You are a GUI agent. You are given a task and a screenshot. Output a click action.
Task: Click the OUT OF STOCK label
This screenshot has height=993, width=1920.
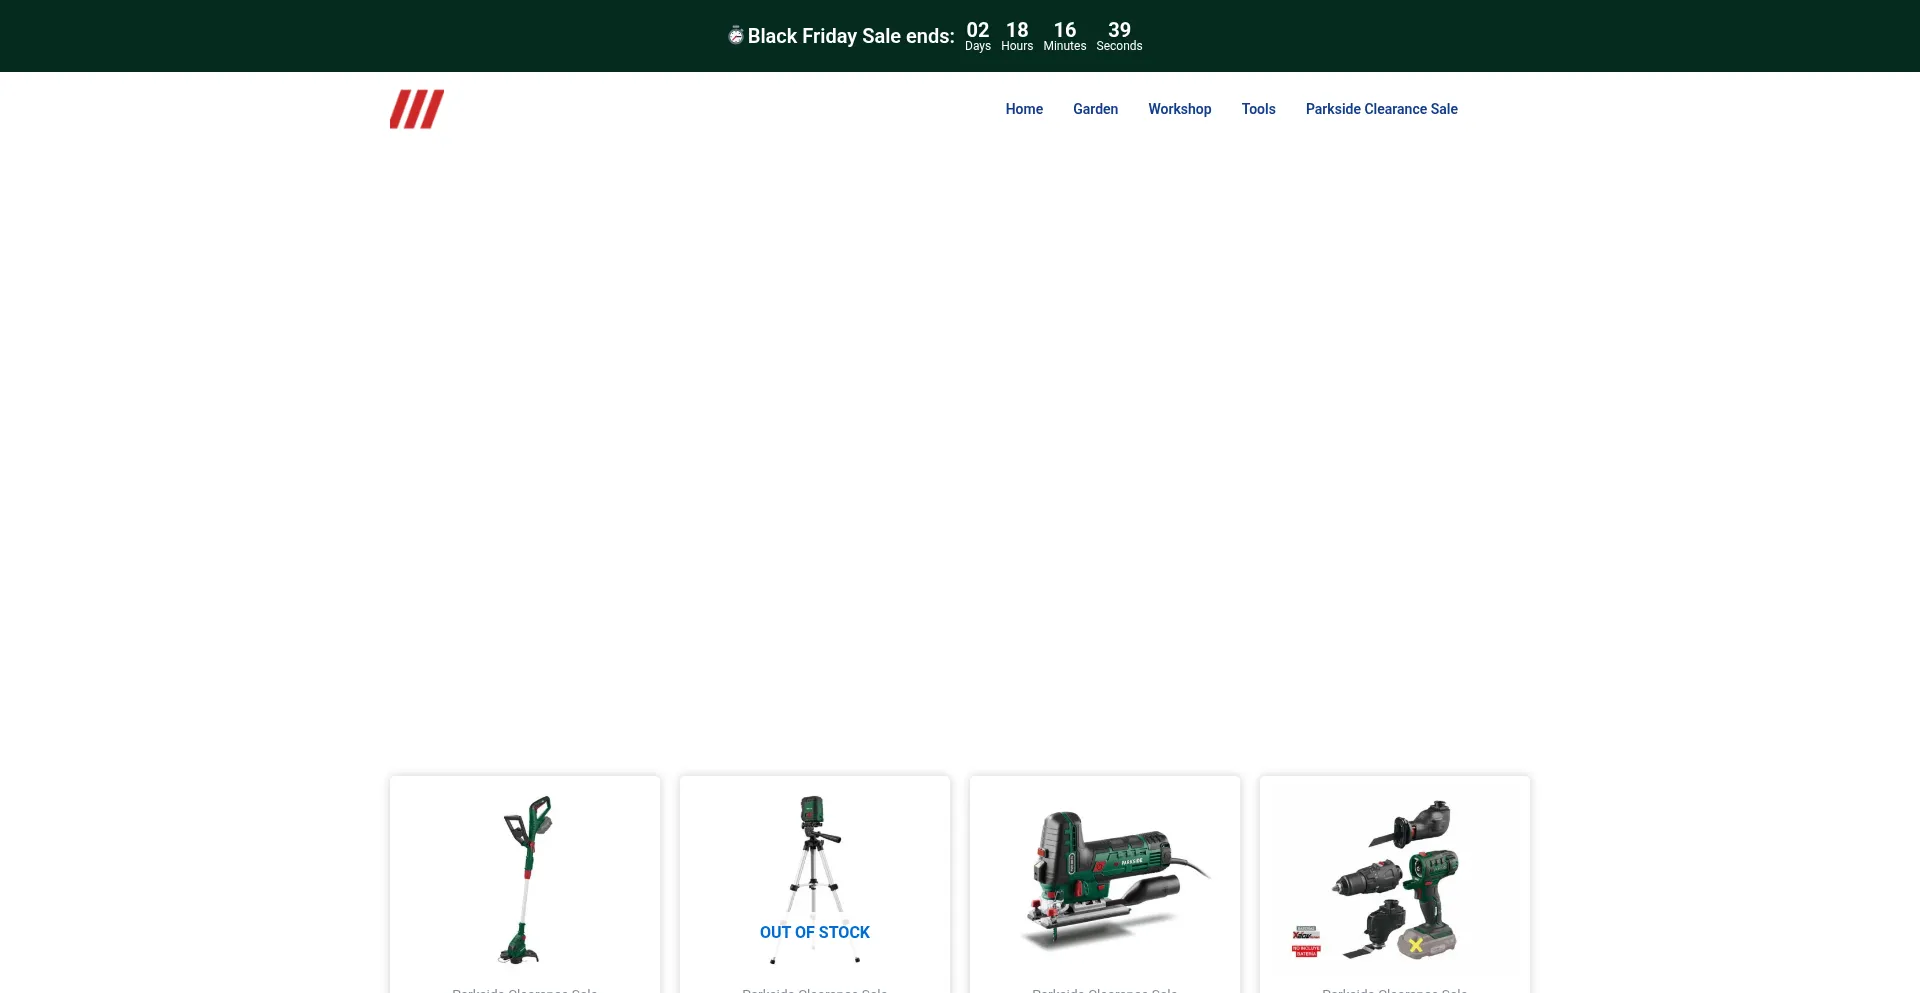[x=815, y=932]
